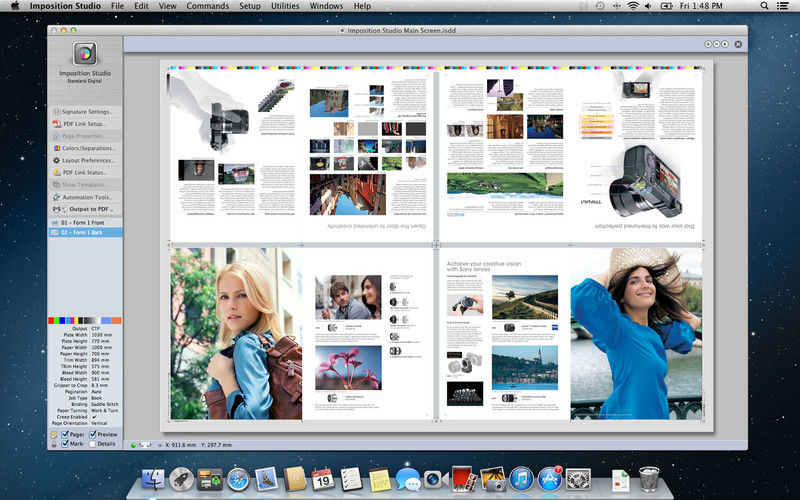Screen dimensions: 800x500
Task: Click the PDF Link Setup icon
Action: tap(57, 123)
